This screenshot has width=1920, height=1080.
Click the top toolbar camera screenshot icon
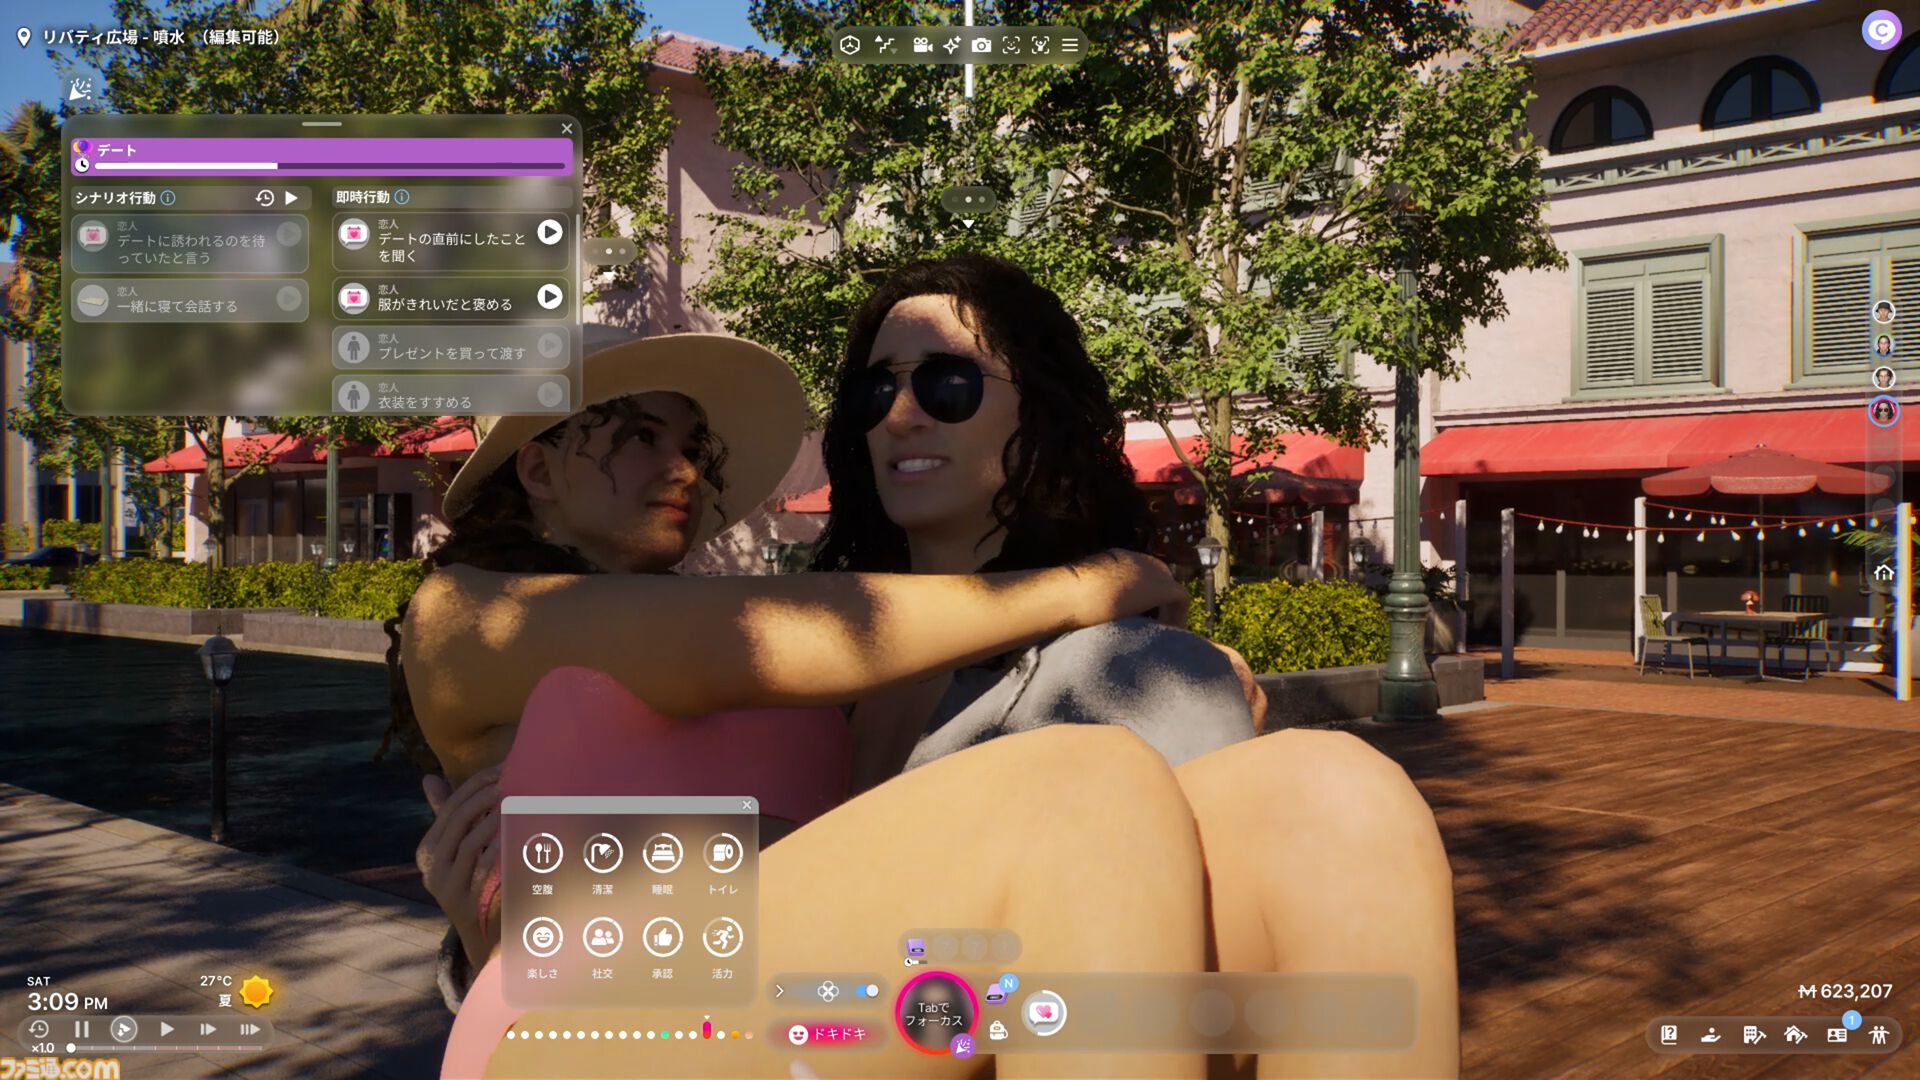(x=981, y=45)
